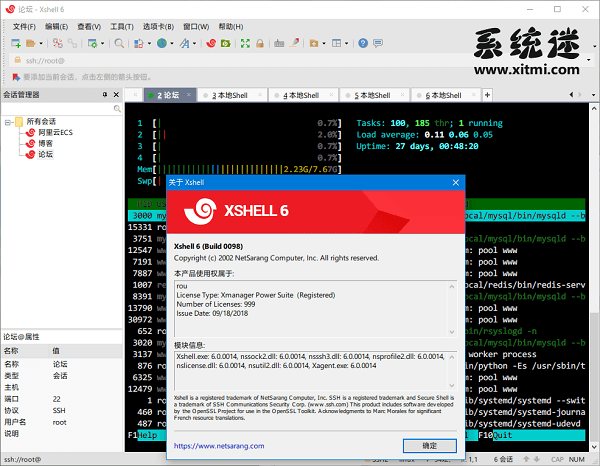
Task: Open the 选项卡(B) menu
Action: click(158, 26)
